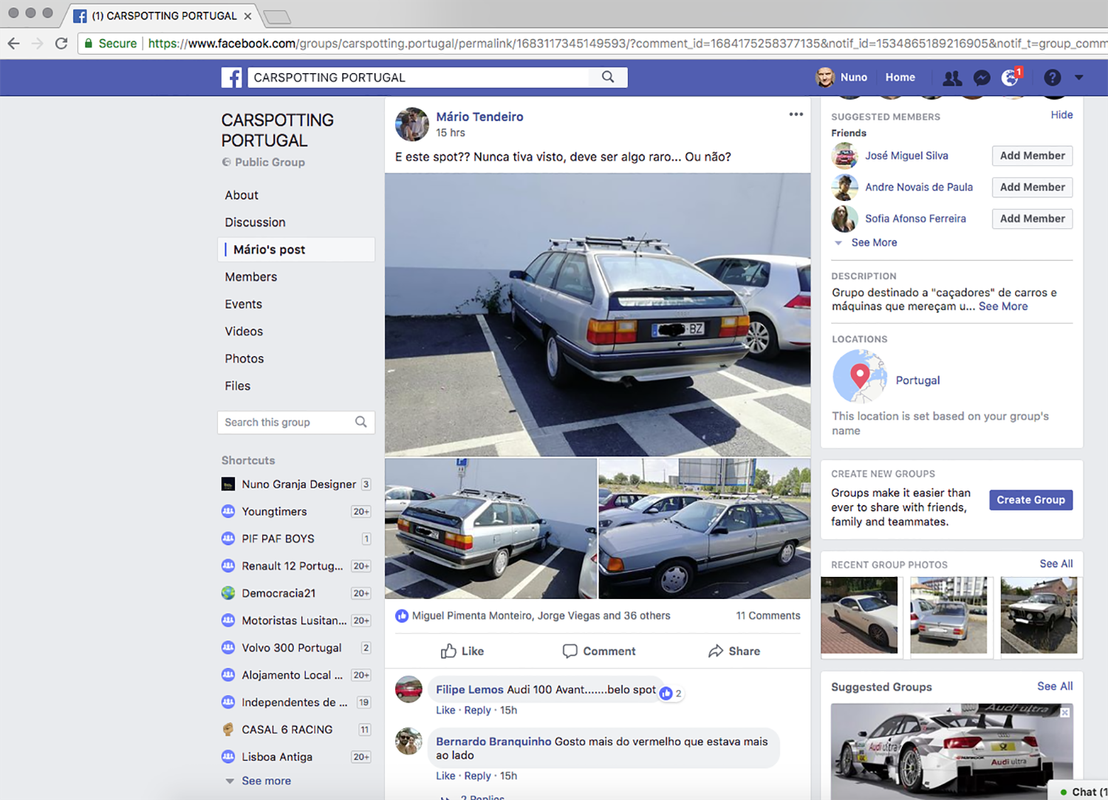Click the like reaction icon beside Miguel Pimenta Monteiro

pyautogui.click(x=402, y=616)
